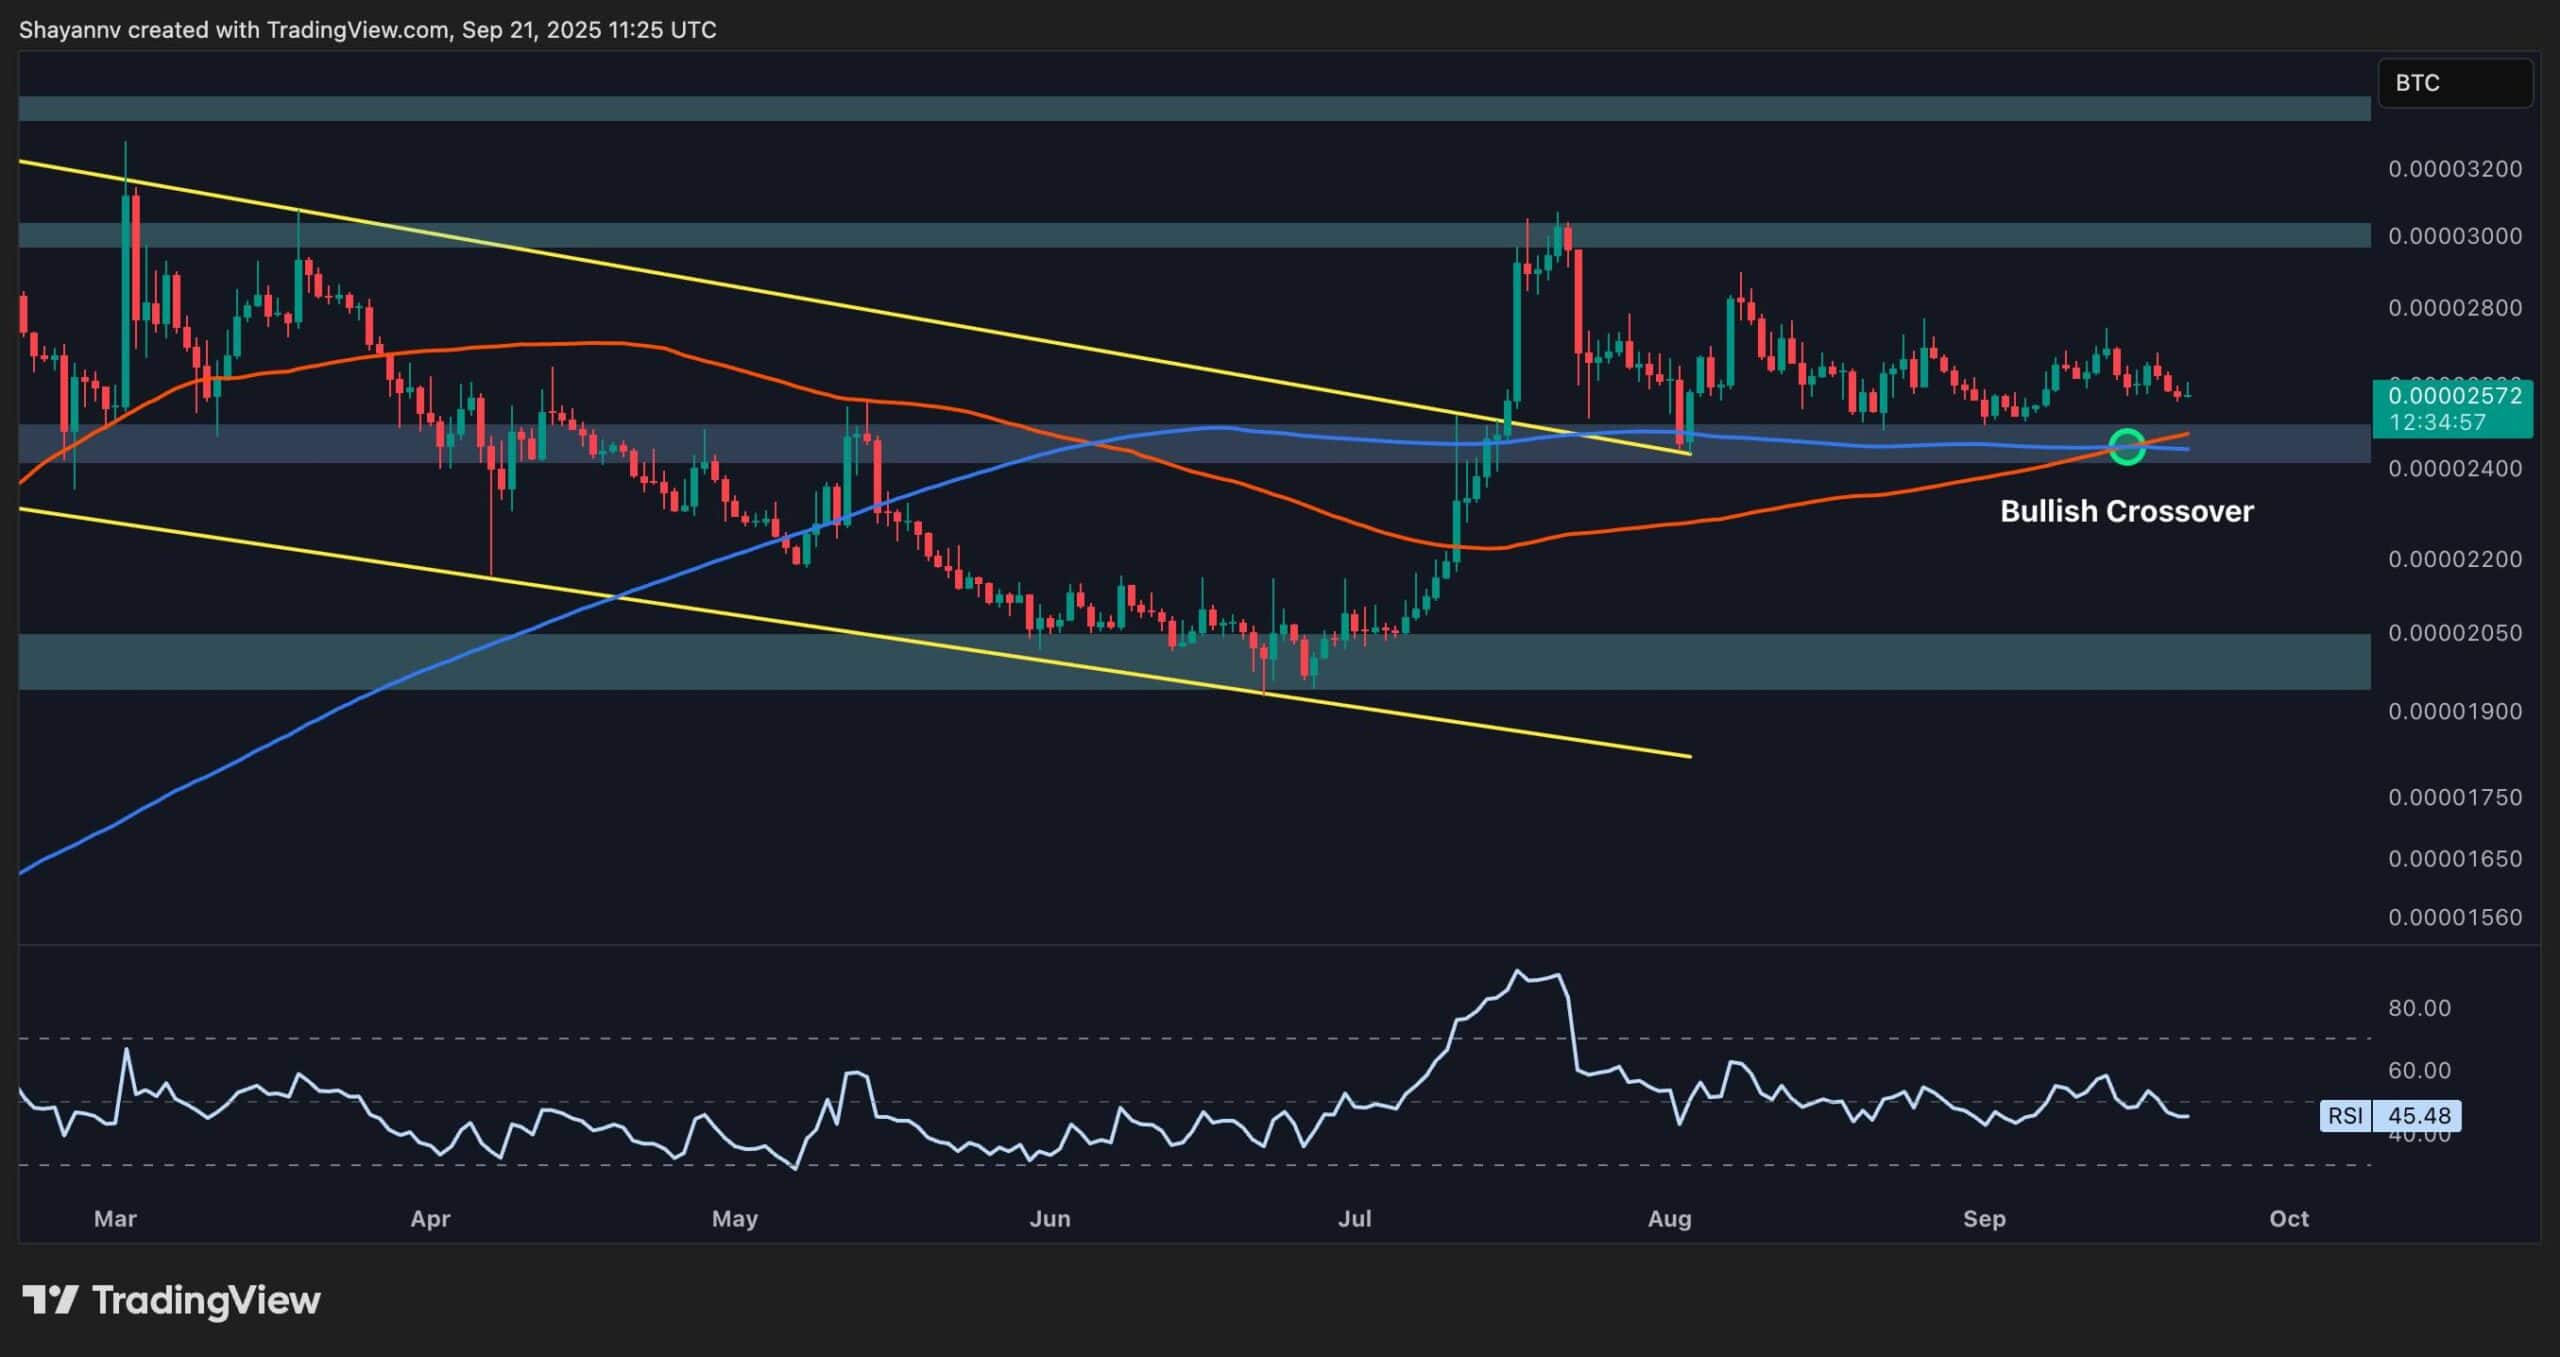Click the 0.00002400 price axis label

(2454, 468)
